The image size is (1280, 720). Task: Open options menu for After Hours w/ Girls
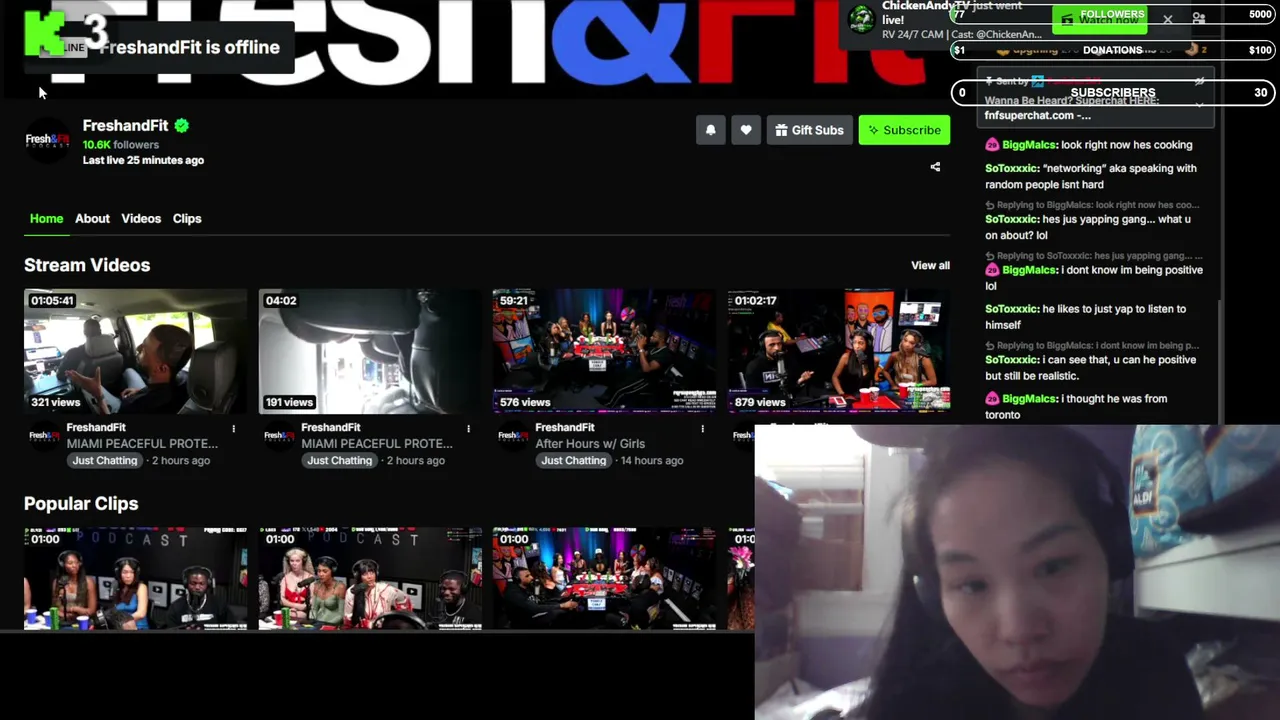click(x=702, y=428)
